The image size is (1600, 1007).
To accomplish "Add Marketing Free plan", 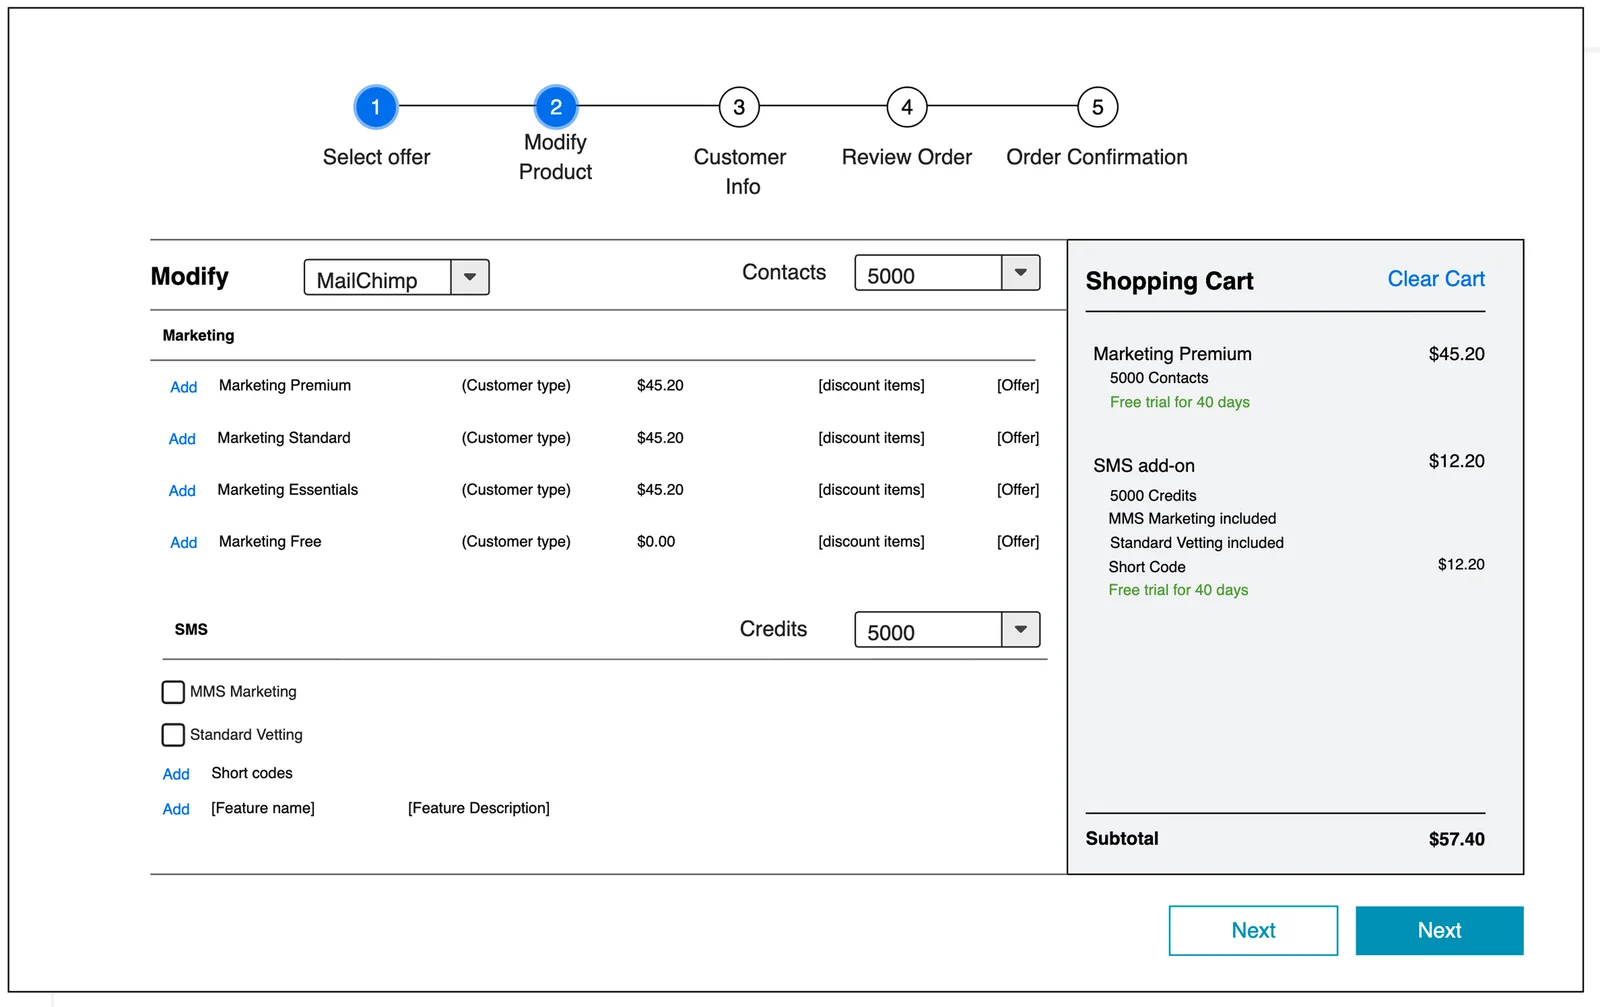I will point(183,543).
